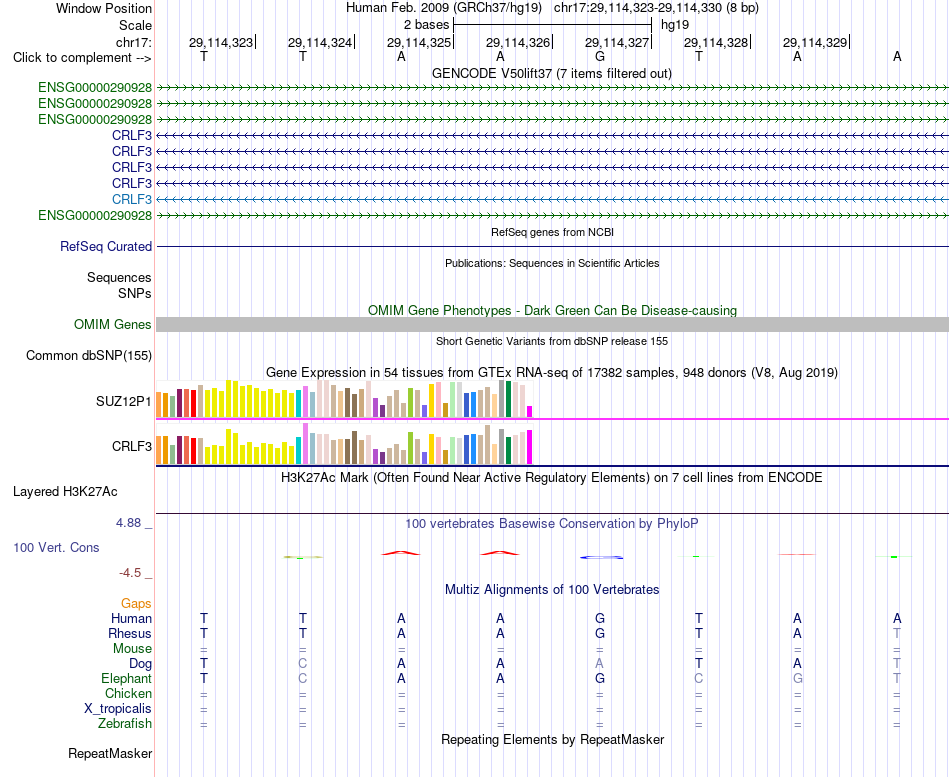
Task: Click the 'Click to complement -->' label
Action: (82, 58)
